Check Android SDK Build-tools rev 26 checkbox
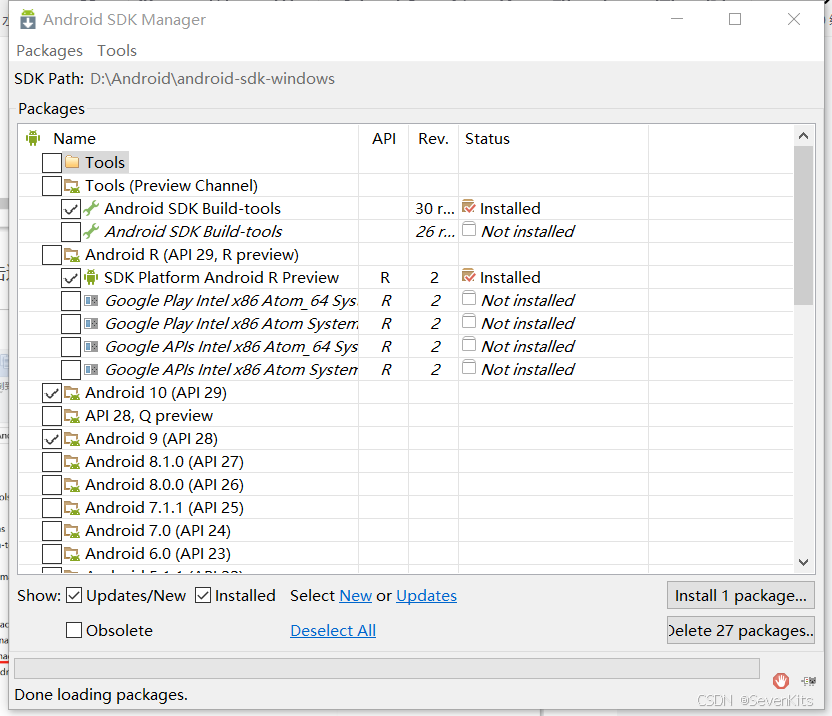The image size is (832, 716). pos(71,231)
